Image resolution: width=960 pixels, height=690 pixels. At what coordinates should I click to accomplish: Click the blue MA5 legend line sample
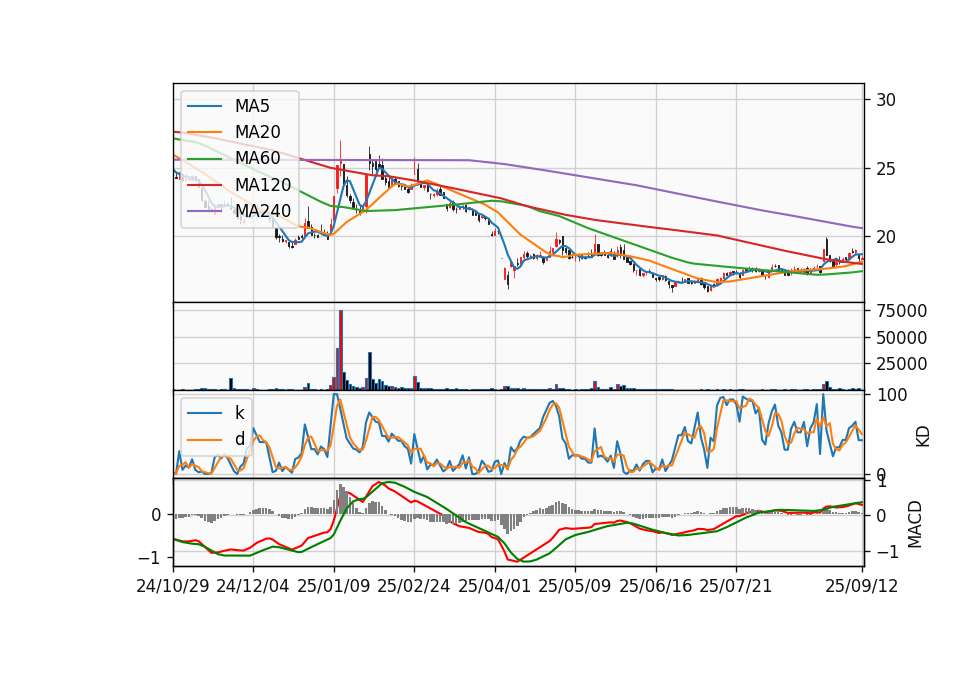point(204,107)
